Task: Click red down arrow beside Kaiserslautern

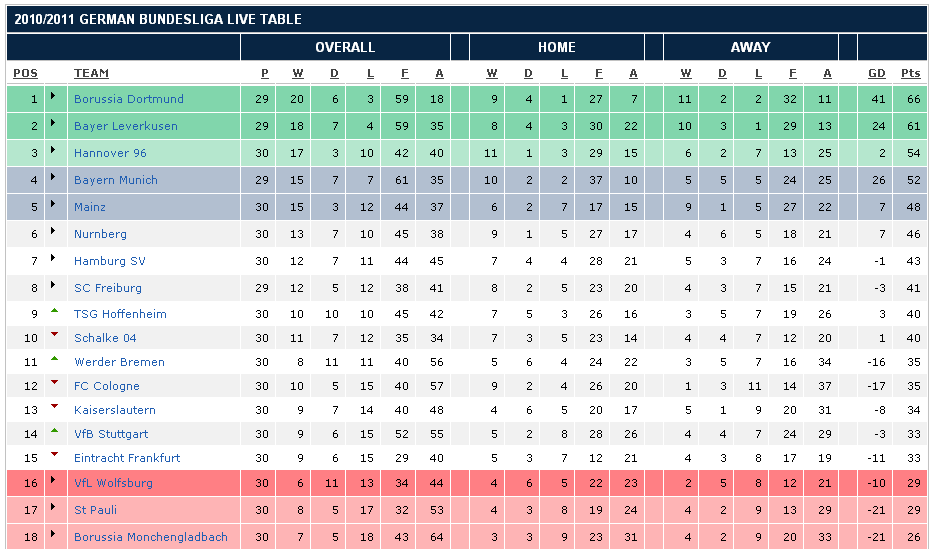Action: (54, 407)
